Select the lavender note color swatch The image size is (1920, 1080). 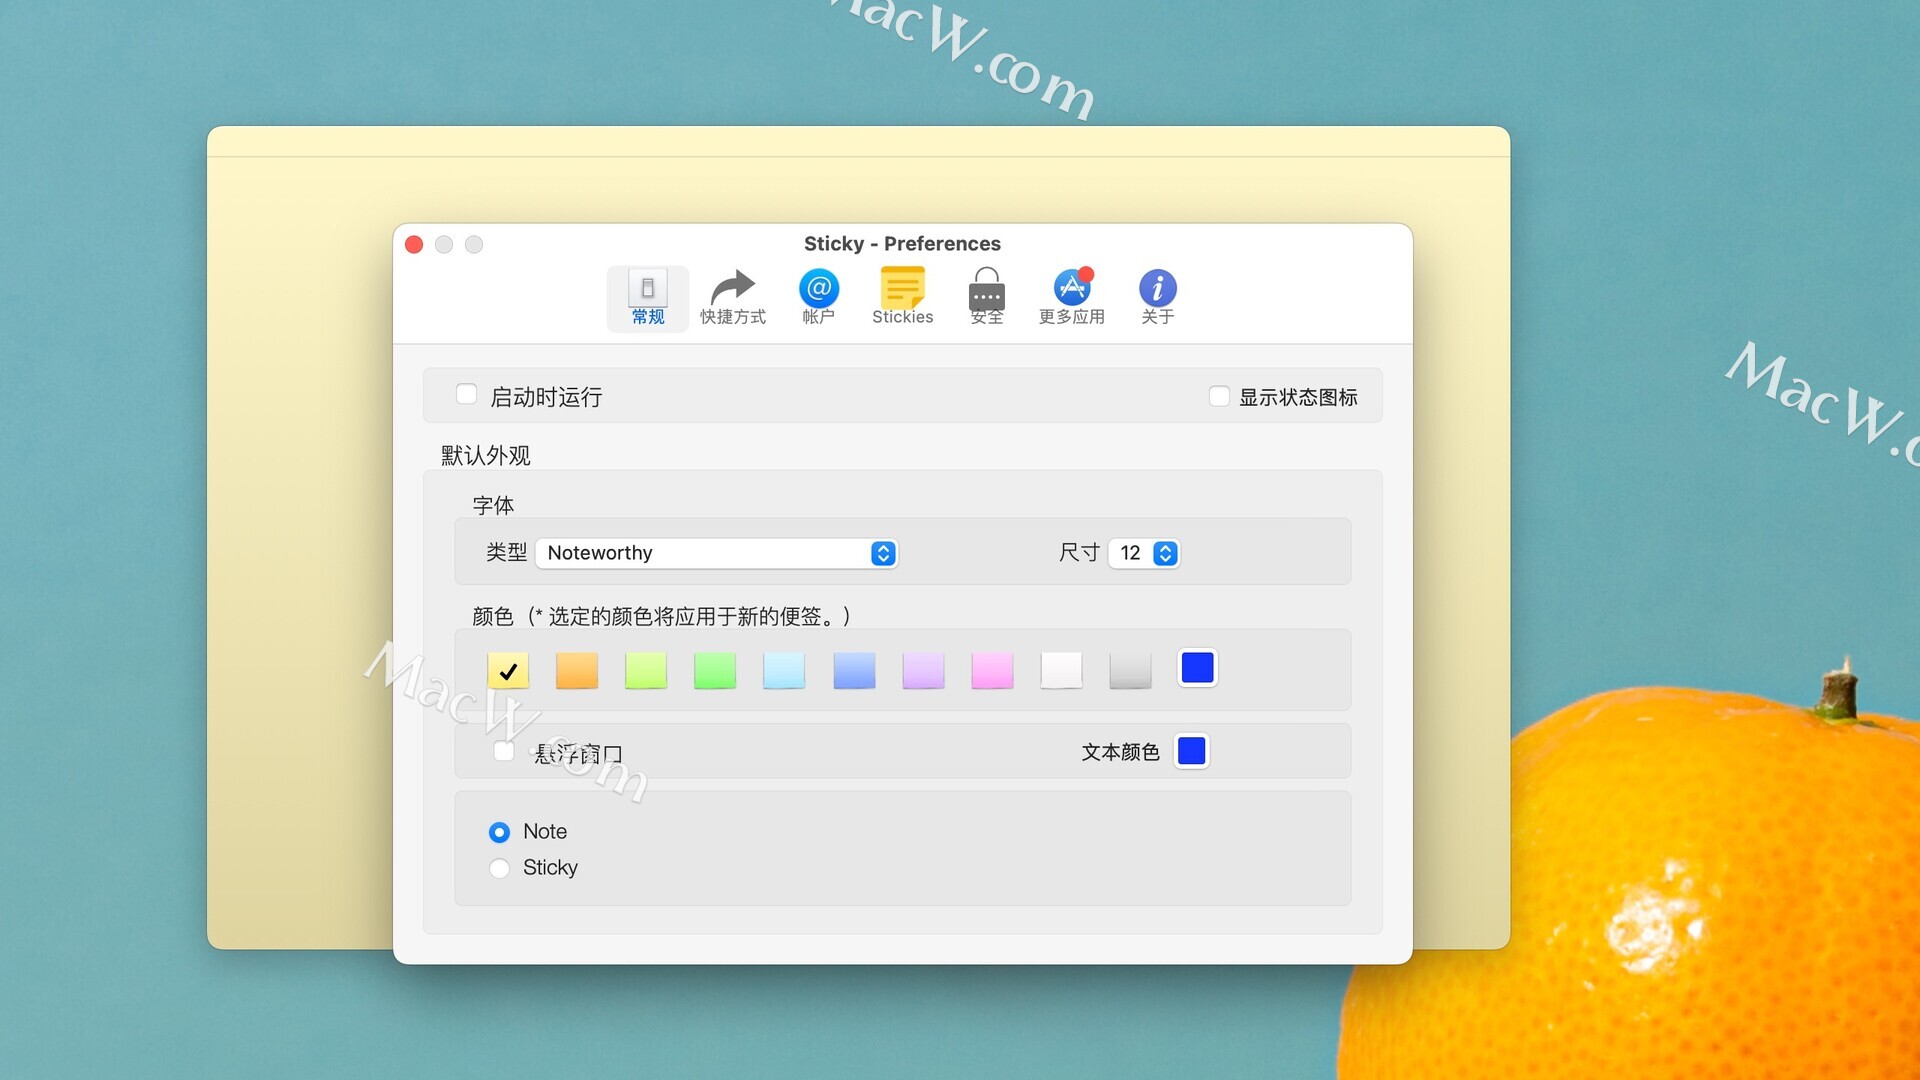tap(923, 670)
